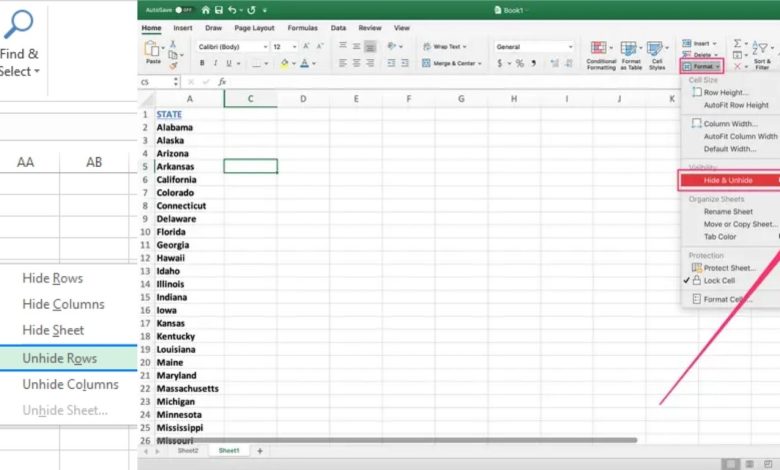
Task: Click the Undo arrow icon
Action: [232, 10]
